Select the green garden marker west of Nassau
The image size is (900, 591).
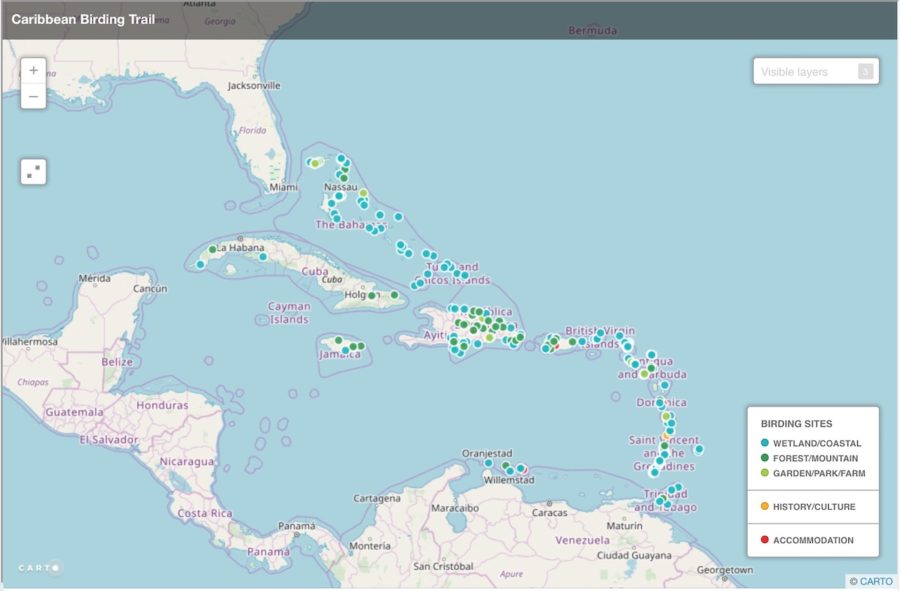pos(315,163)
